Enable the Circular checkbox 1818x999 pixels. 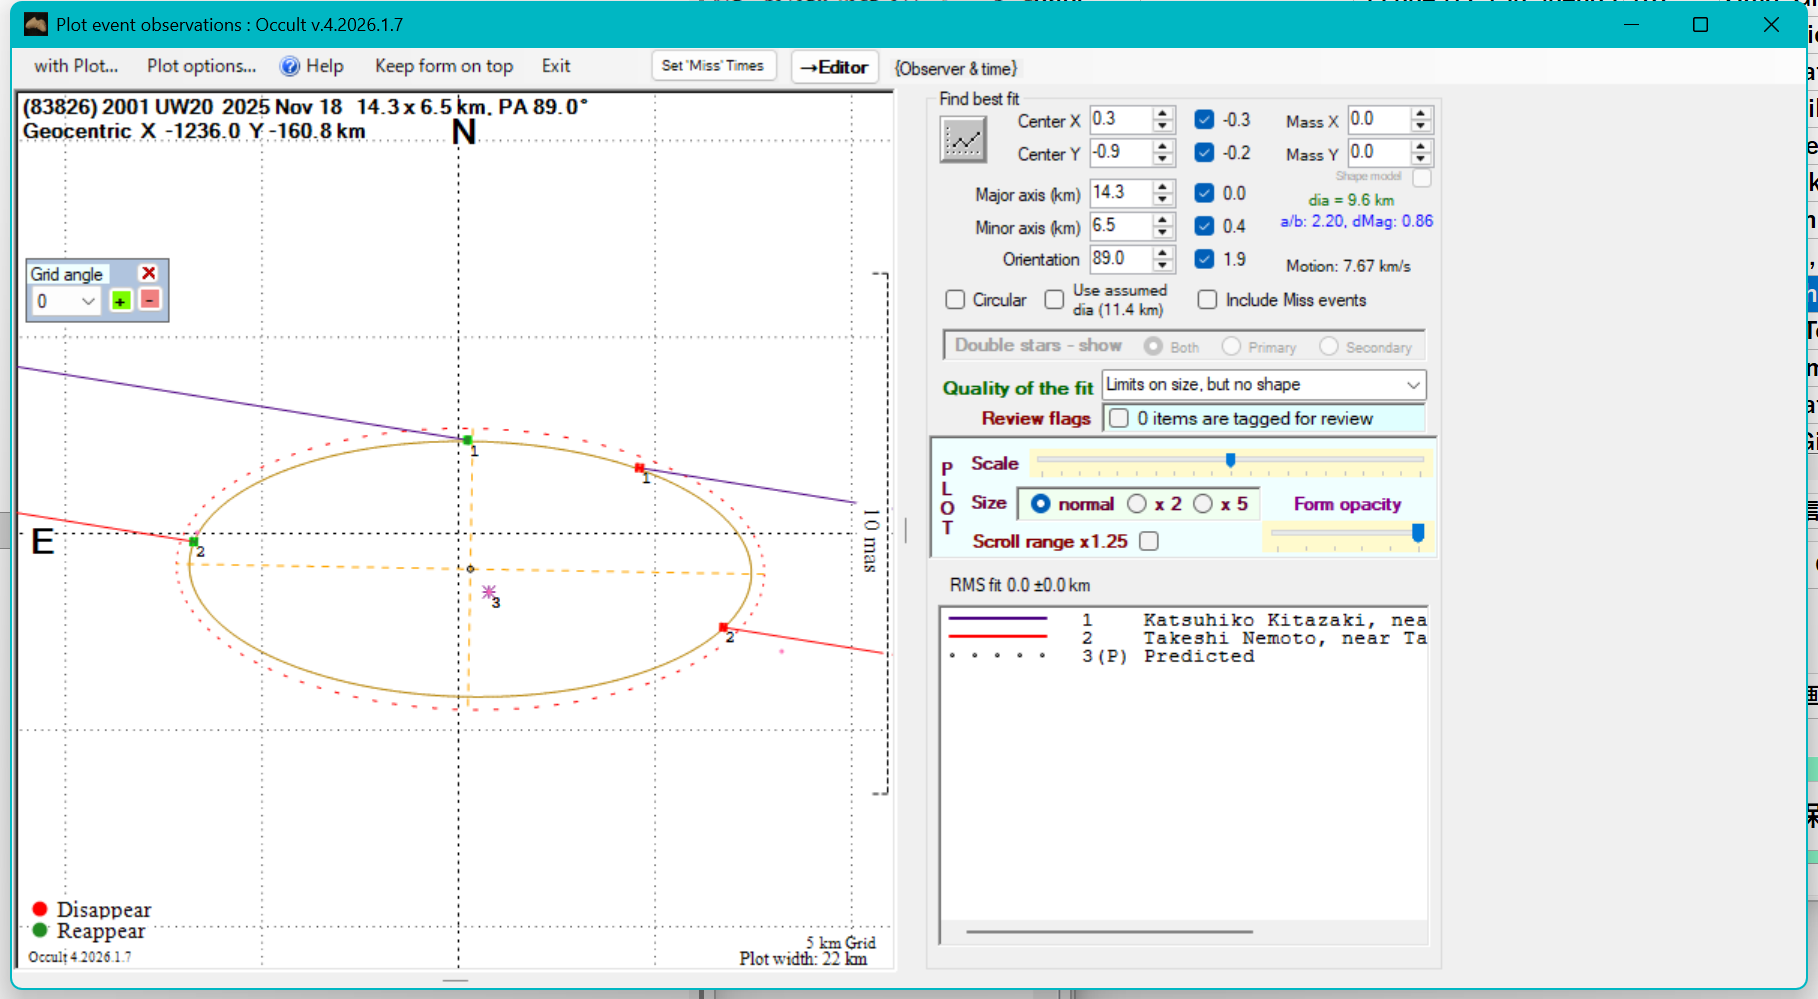(x=955, y=300)
